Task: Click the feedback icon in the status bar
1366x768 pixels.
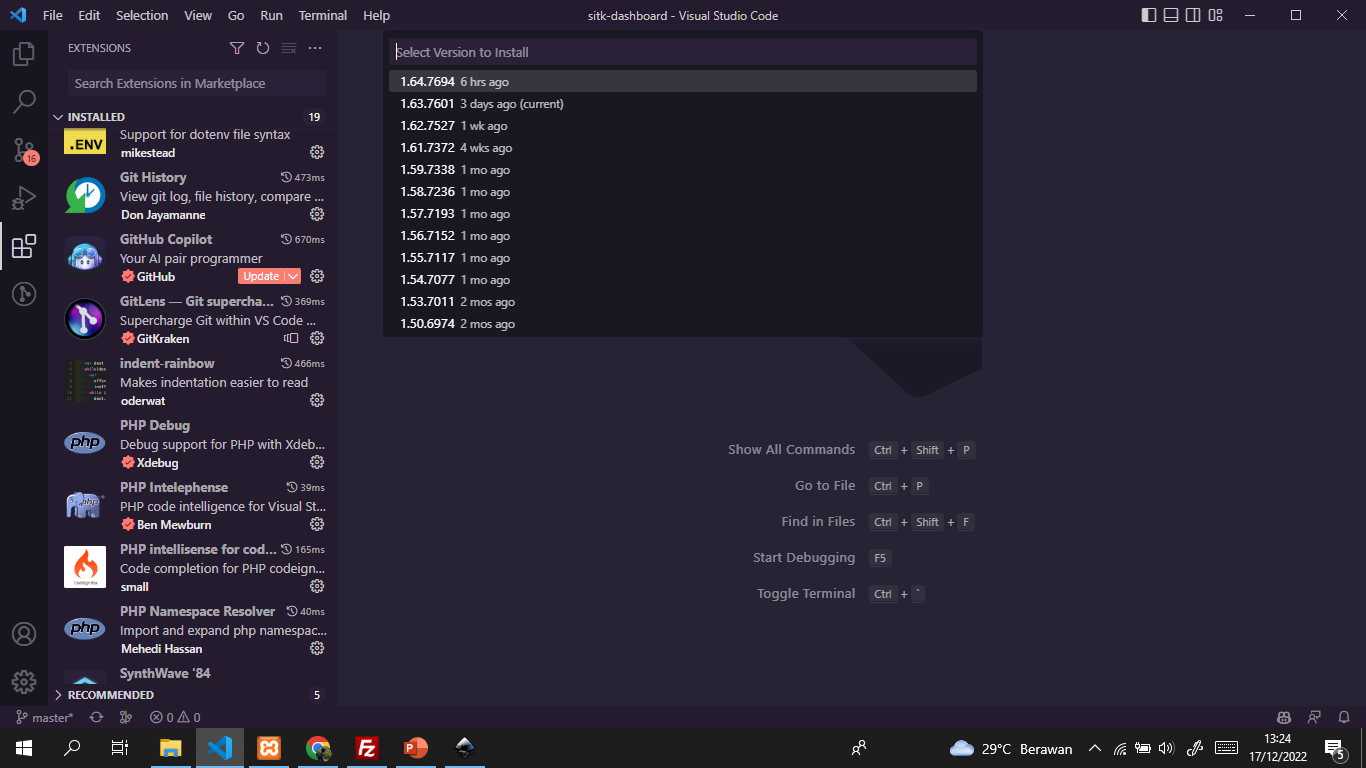Action: pos(1314,717)
